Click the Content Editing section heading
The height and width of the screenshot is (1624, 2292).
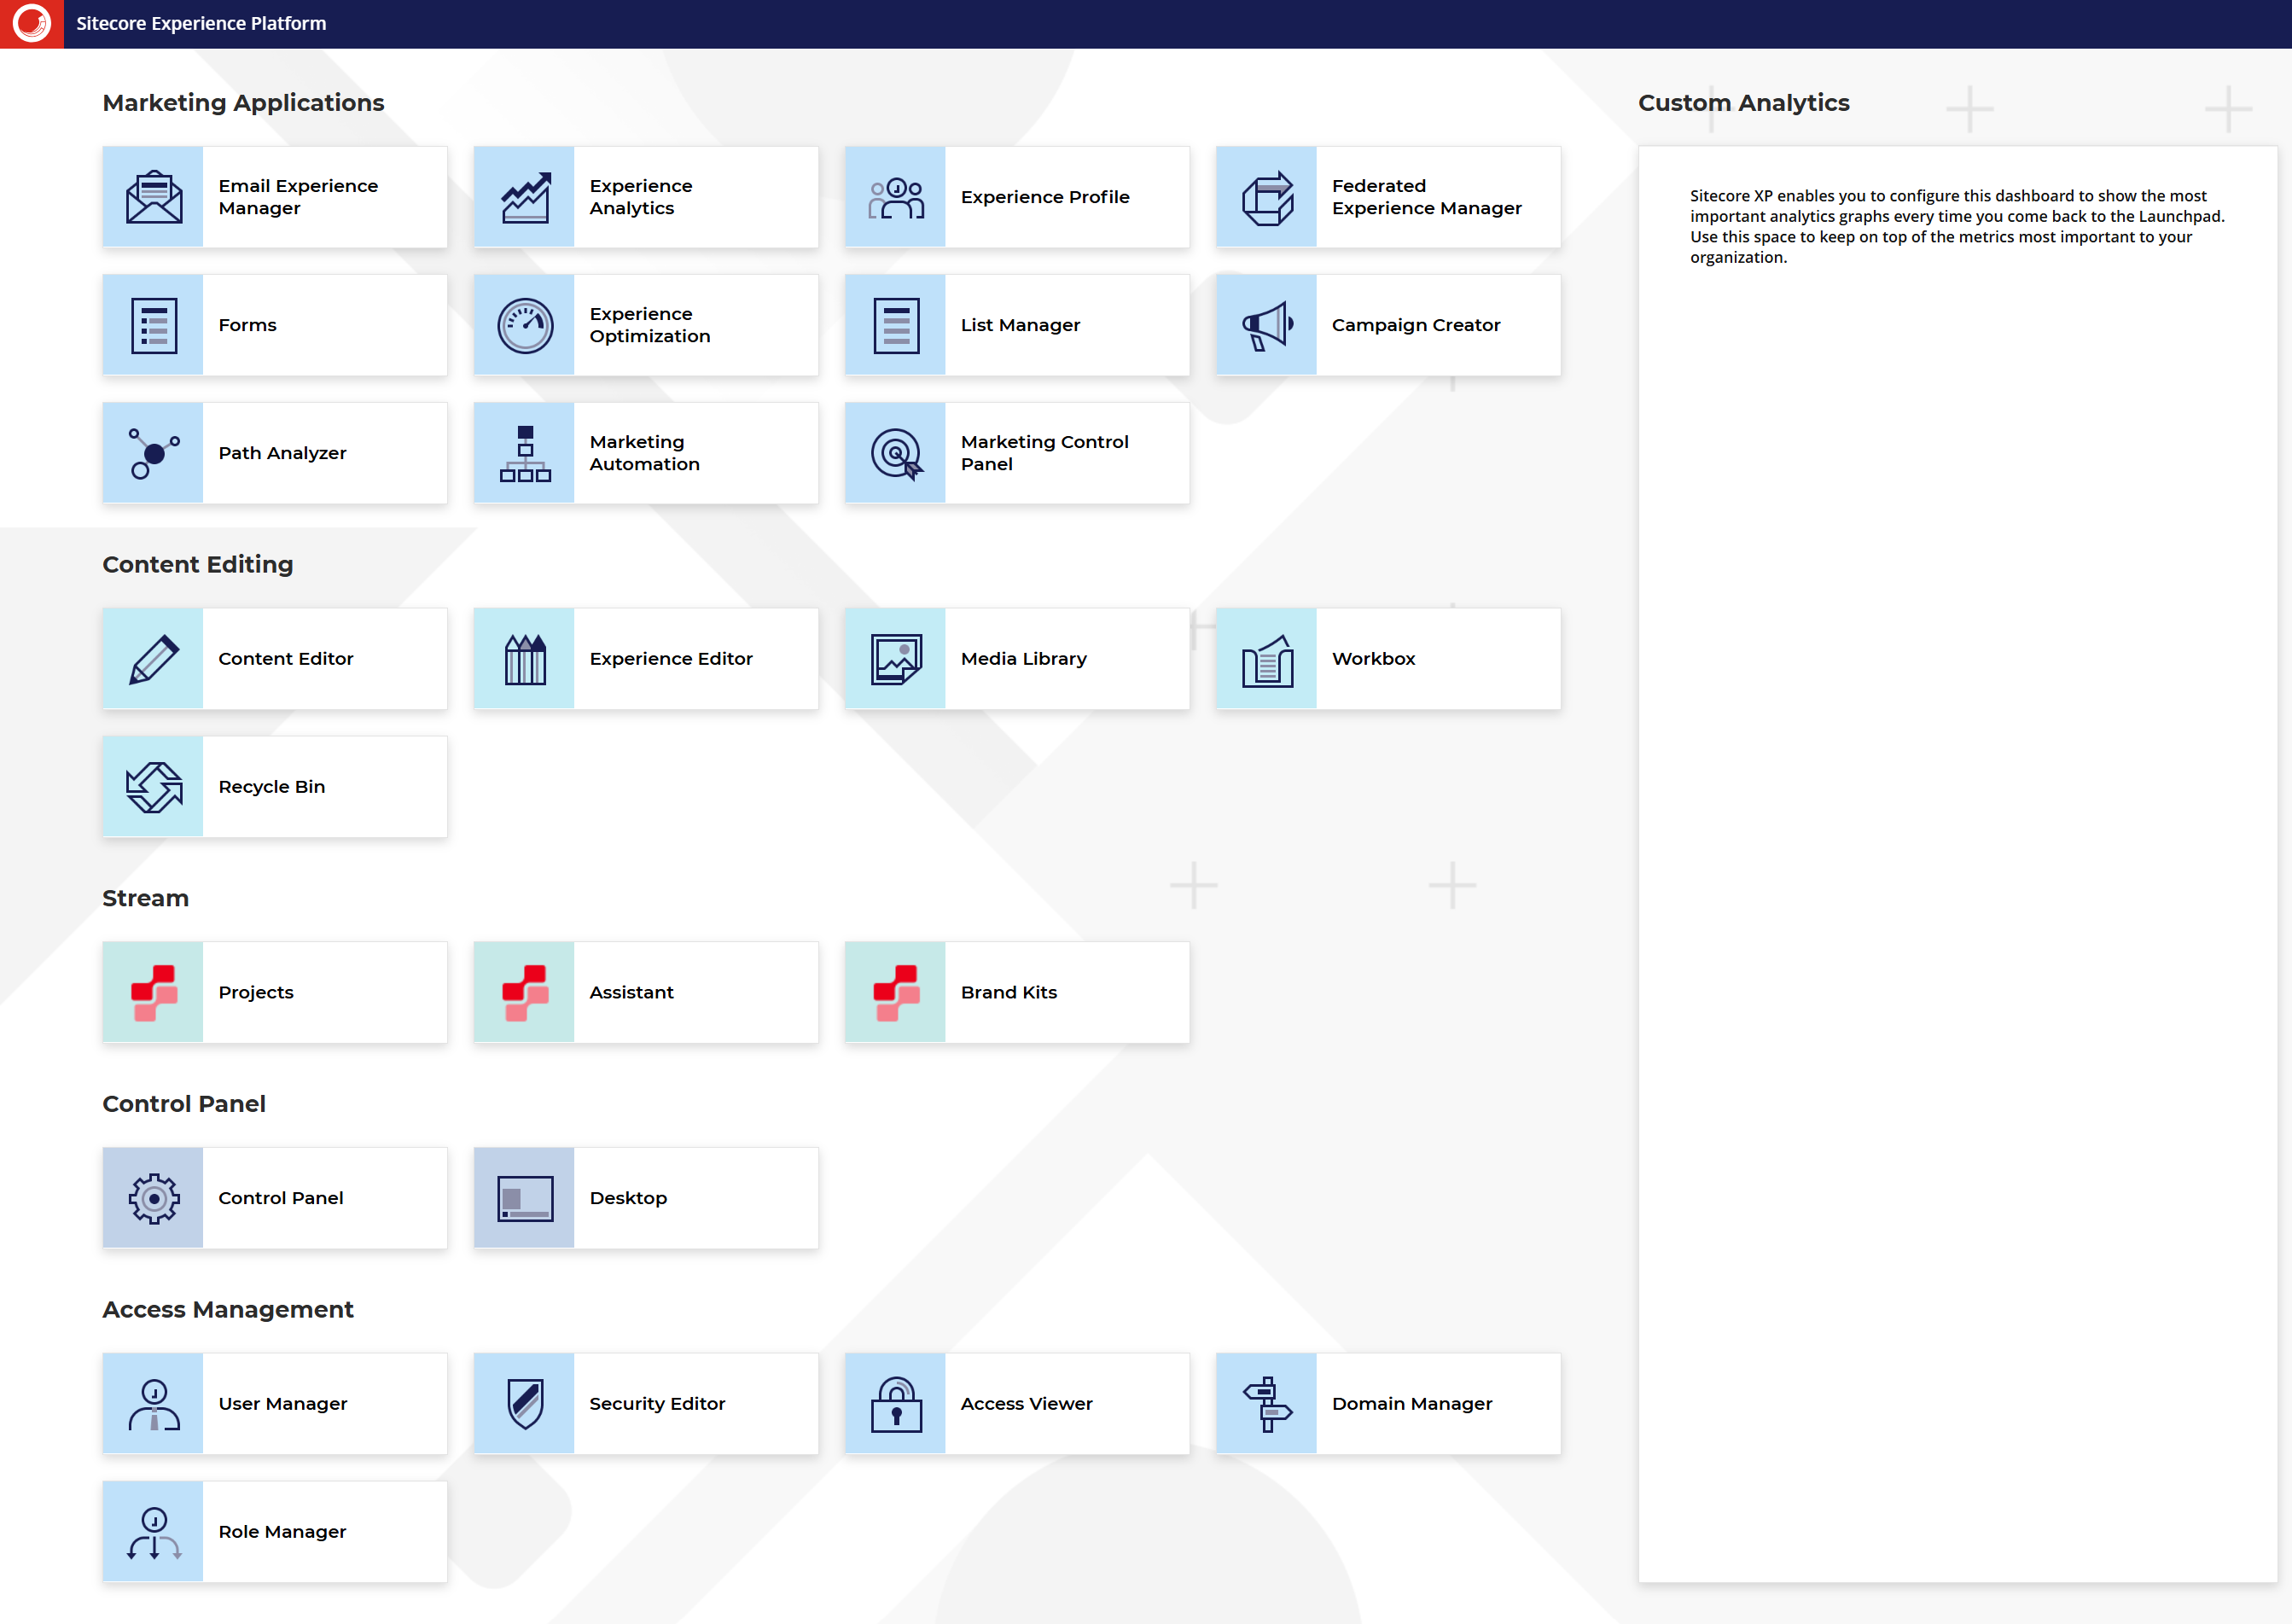pos(197,564)
